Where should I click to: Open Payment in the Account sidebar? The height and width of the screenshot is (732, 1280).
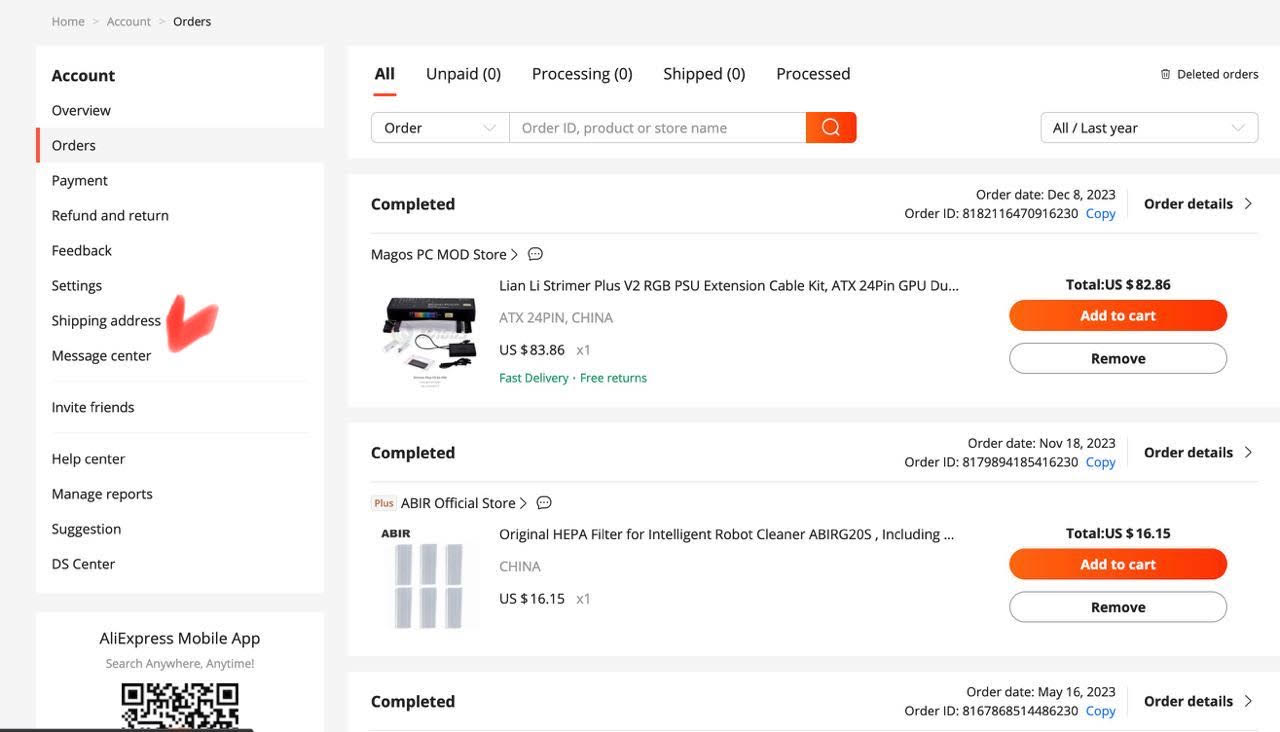[x=80, y=180]
